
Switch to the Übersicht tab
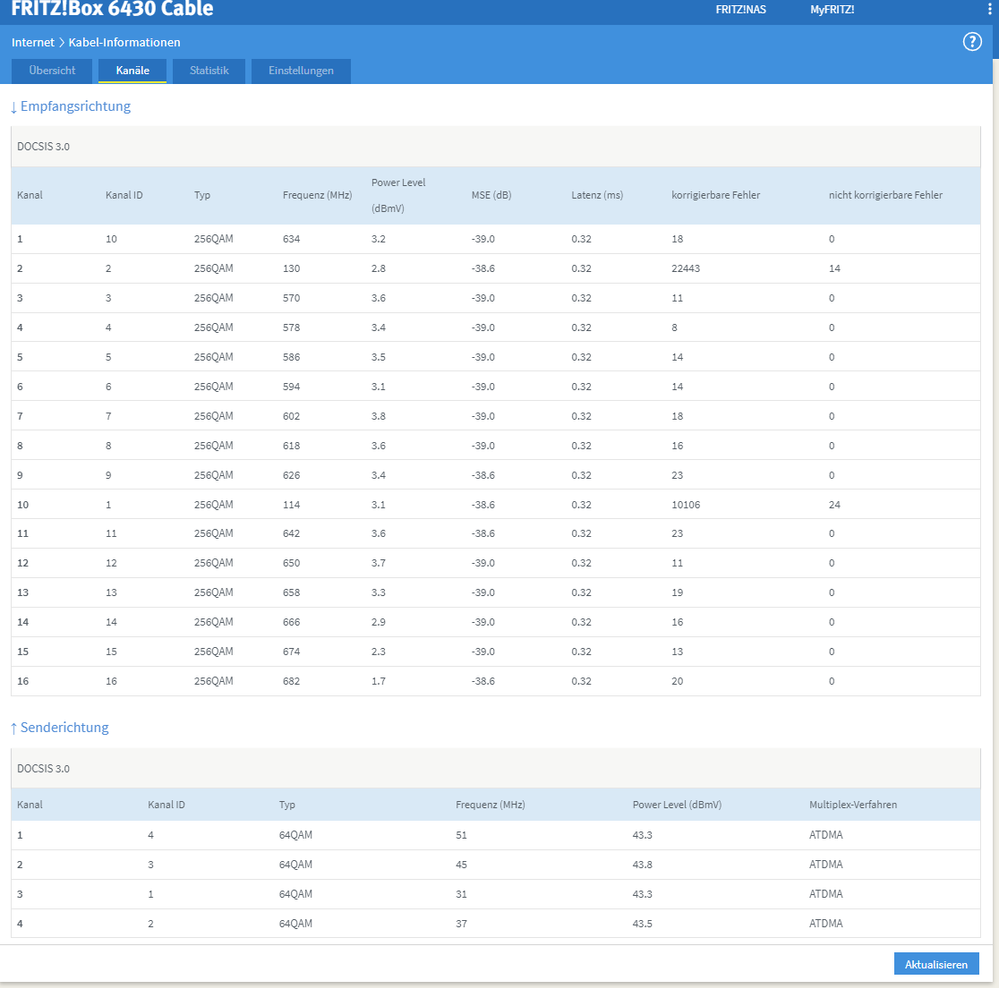[52, 71]
